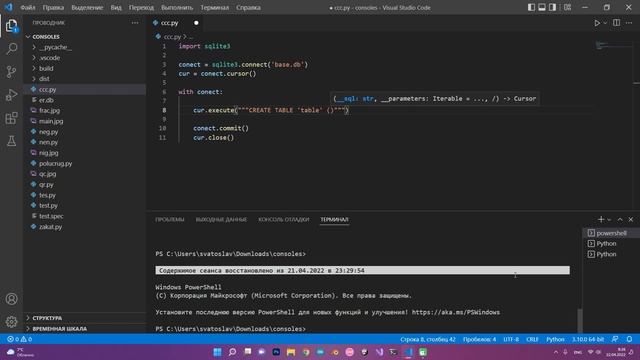Close the terminal panel
The image size is (640, 360).
[631, 220]
